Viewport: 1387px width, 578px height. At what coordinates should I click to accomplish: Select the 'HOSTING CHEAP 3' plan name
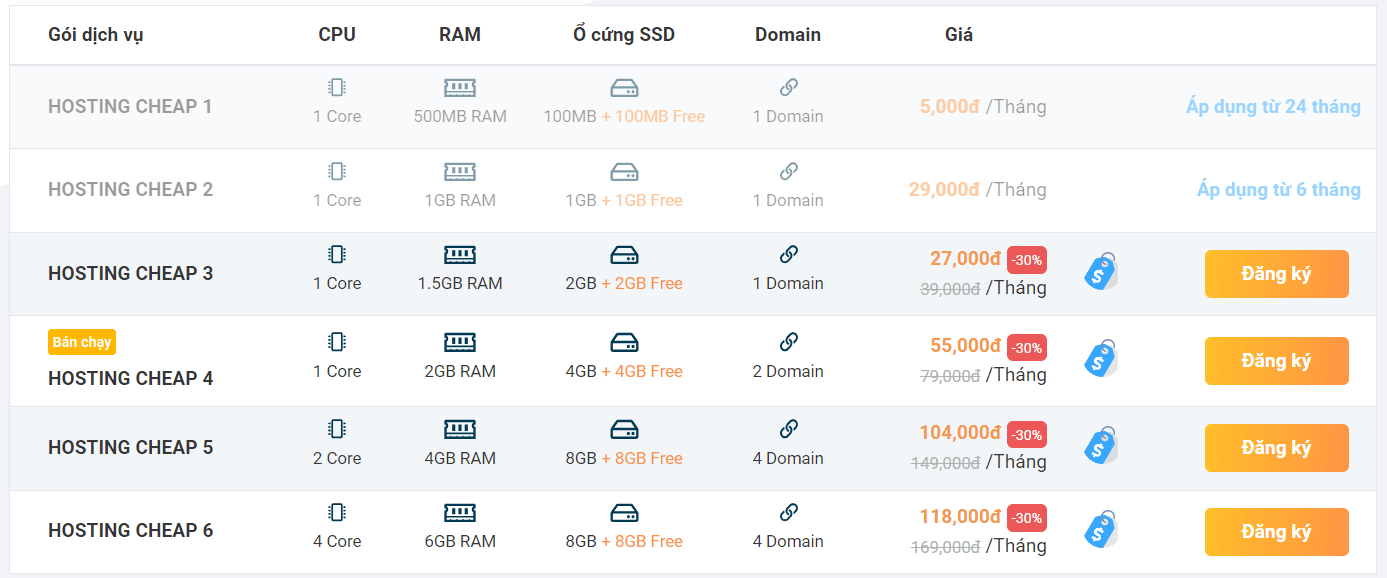click(130, 273)
